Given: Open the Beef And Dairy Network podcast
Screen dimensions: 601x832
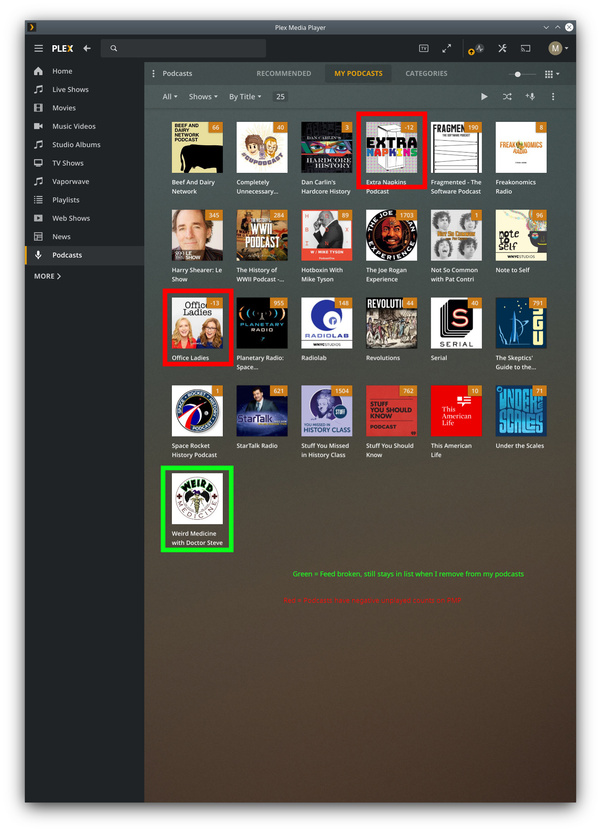Looking at the screenshot, I should 197,148.
